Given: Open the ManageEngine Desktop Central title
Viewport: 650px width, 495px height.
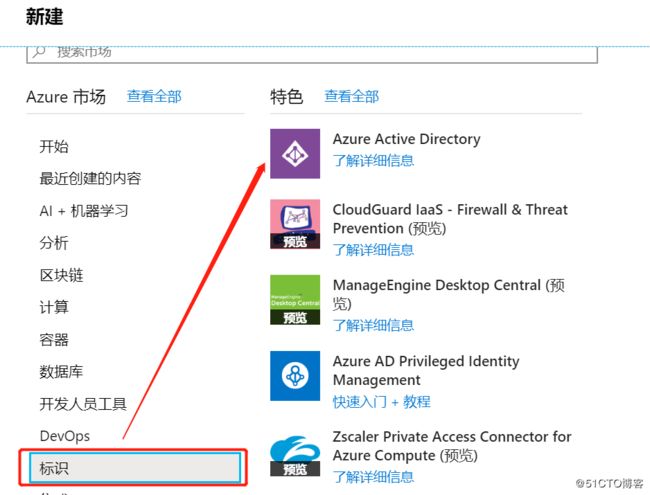Looking at the screenshot, I should [x=449, y=294].
